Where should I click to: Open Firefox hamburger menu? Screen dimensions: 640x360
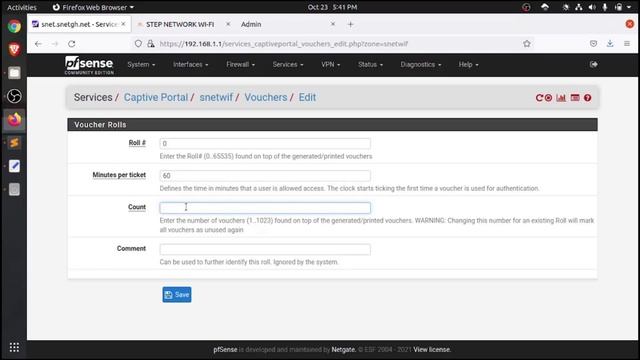(x=627, y=44)
